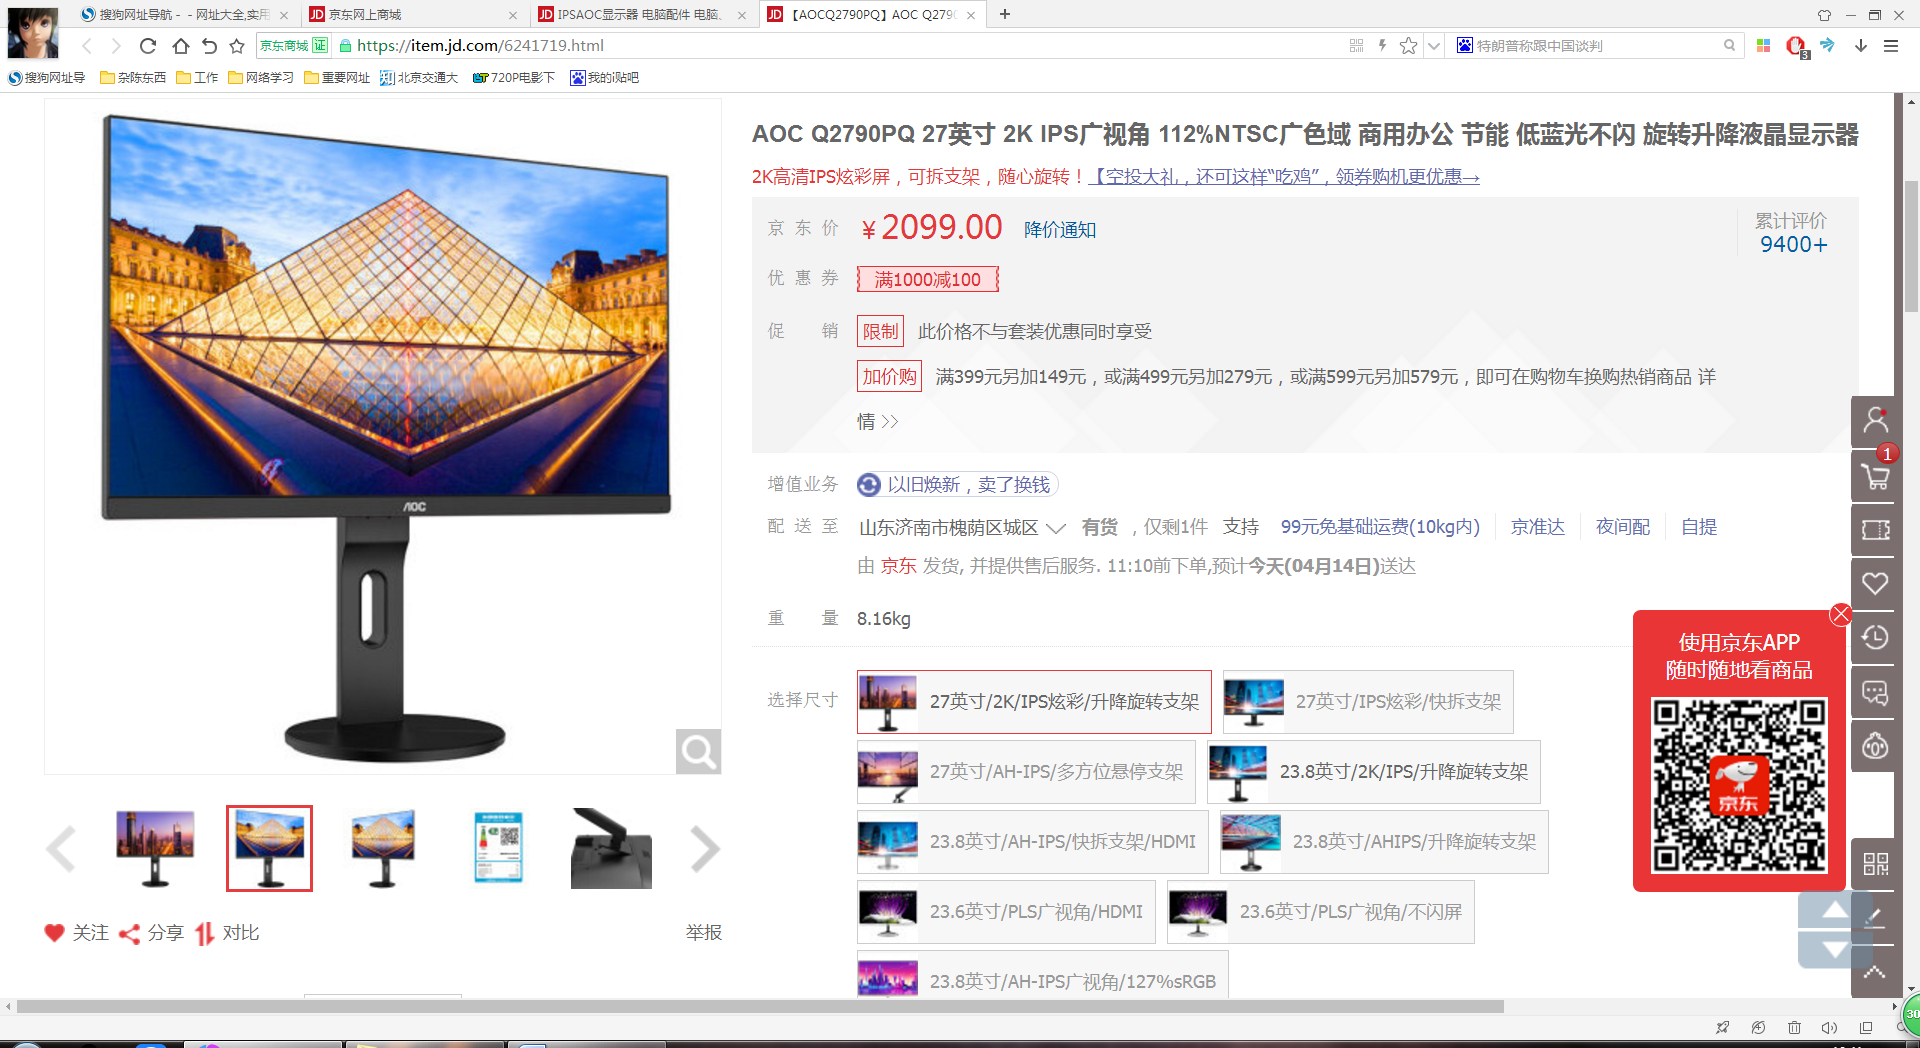Switch to 搜狗网址导航 browser tab

185,14
